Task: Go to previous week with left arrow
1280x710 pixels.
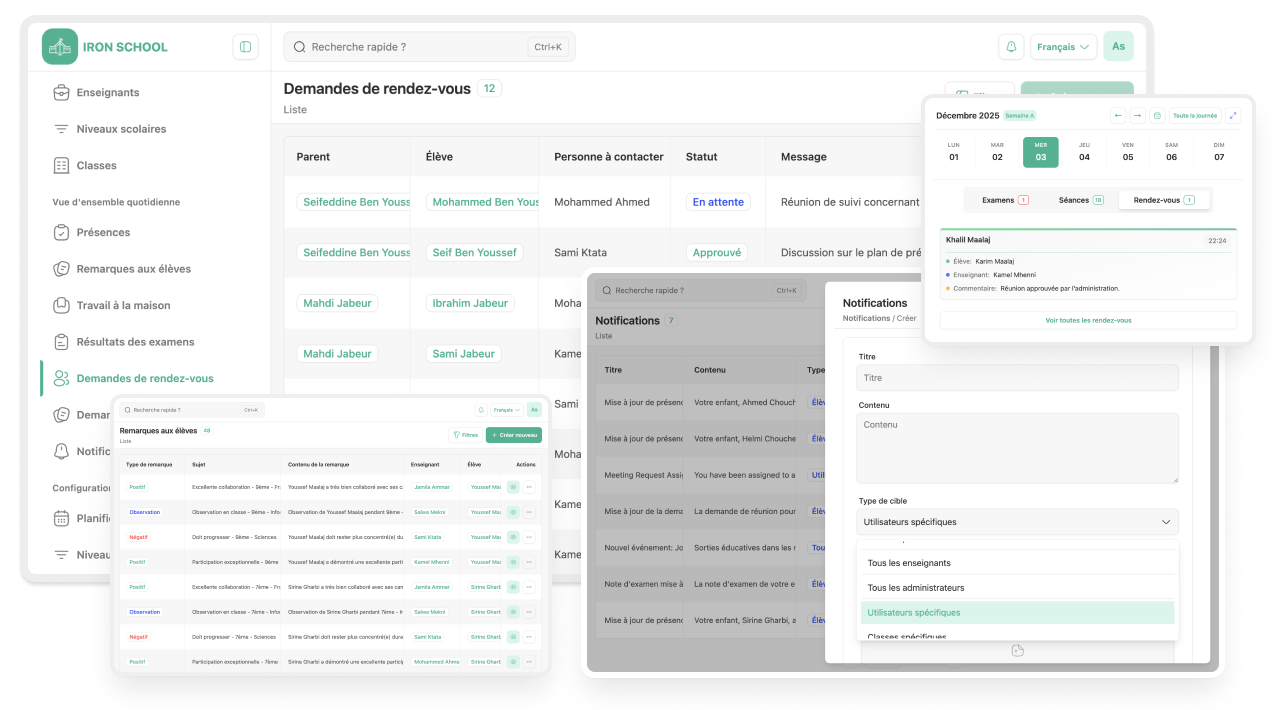Action: pos(1118,116)
